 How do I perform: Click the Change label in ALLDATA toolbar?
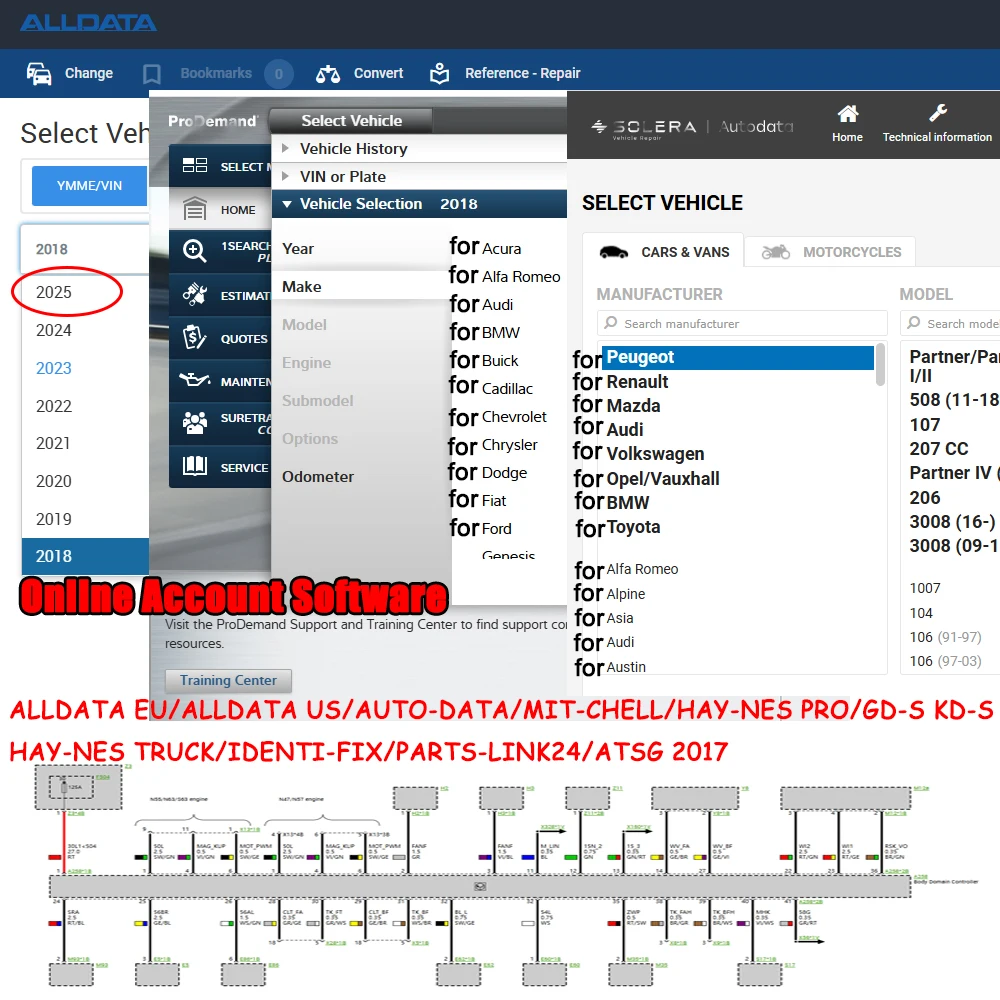pyautogui.click(x=89, y=73)
